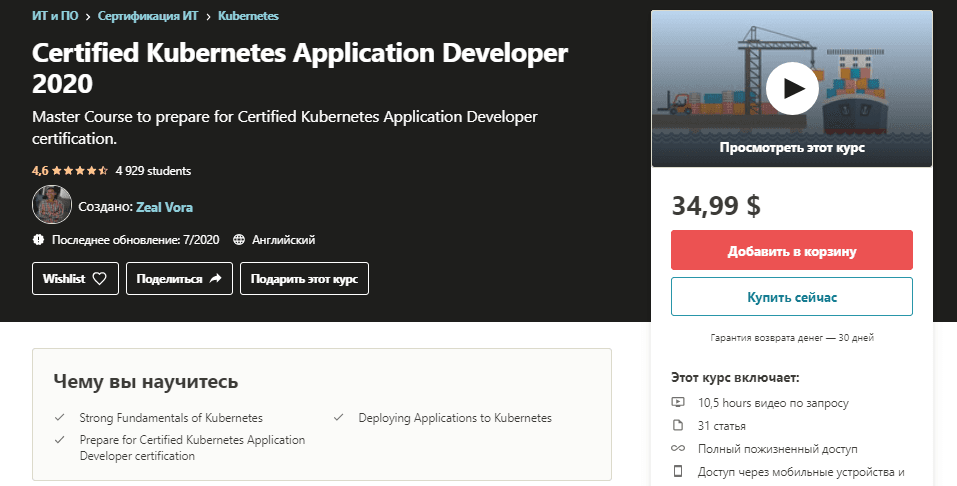Image resolution: width=957 pixels, height=486 pixels.
Task: Click checkmark beside Prepare for Certified
Action: click(60, 440)
